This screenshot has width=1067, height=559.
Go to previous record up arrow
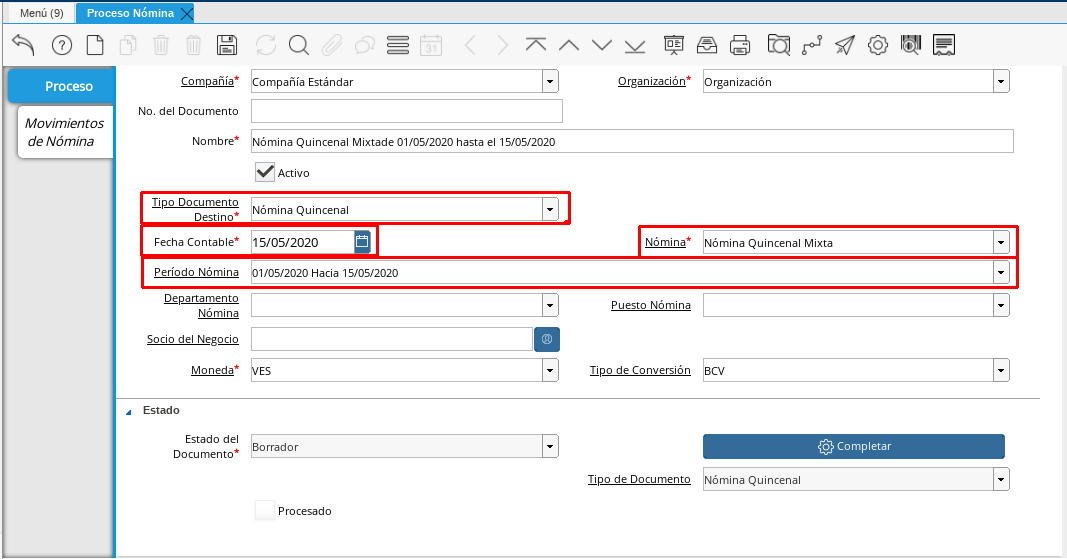pyautogui.click(x=569, y=45)
